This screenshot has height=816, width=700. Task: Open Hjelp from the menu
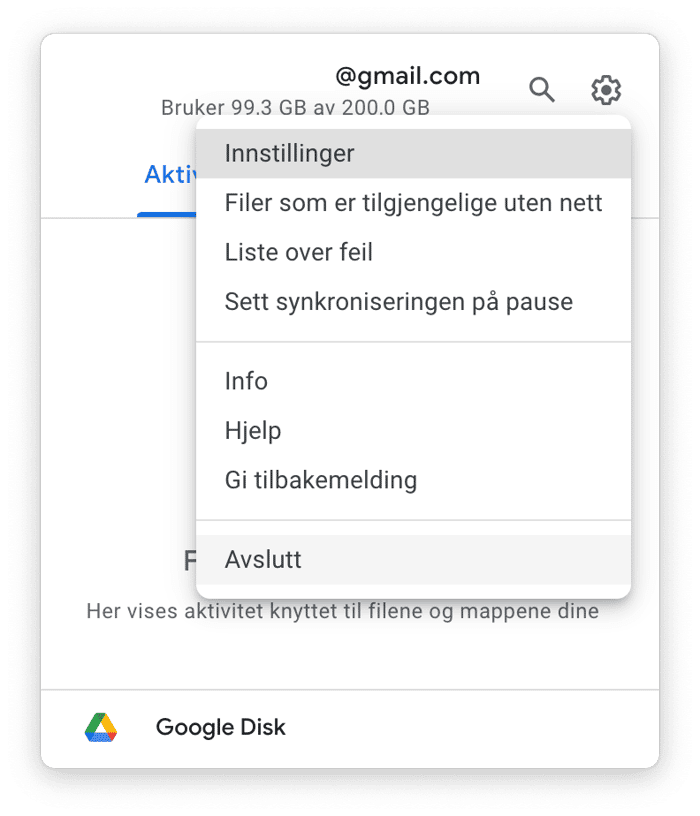413,430
